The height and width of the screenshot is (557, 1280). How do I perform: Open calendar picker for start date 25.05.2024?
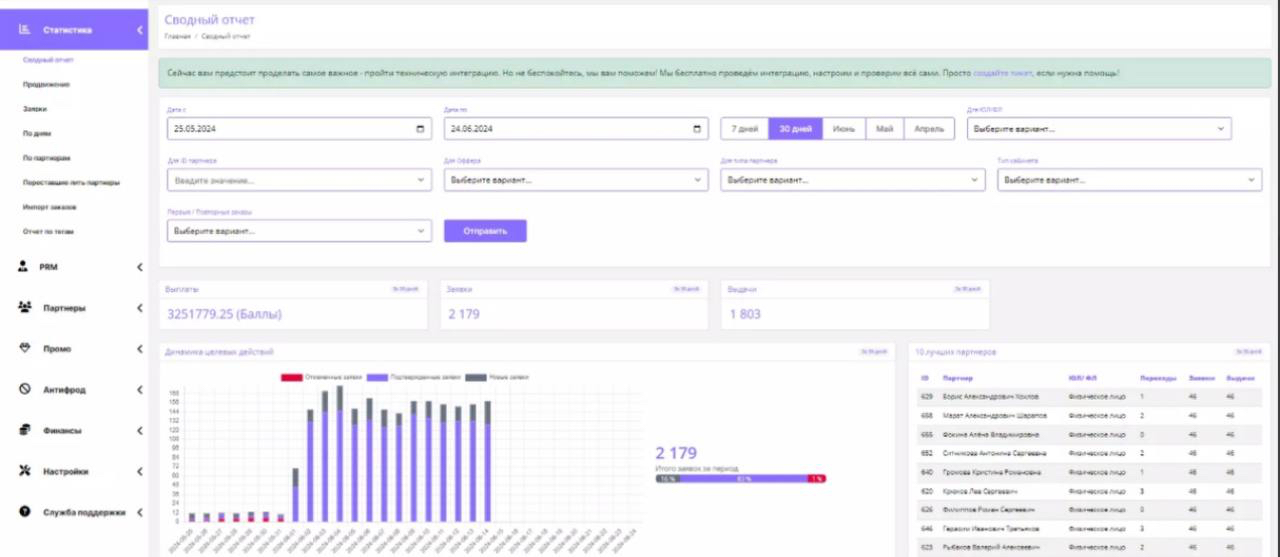coord(419,129)
